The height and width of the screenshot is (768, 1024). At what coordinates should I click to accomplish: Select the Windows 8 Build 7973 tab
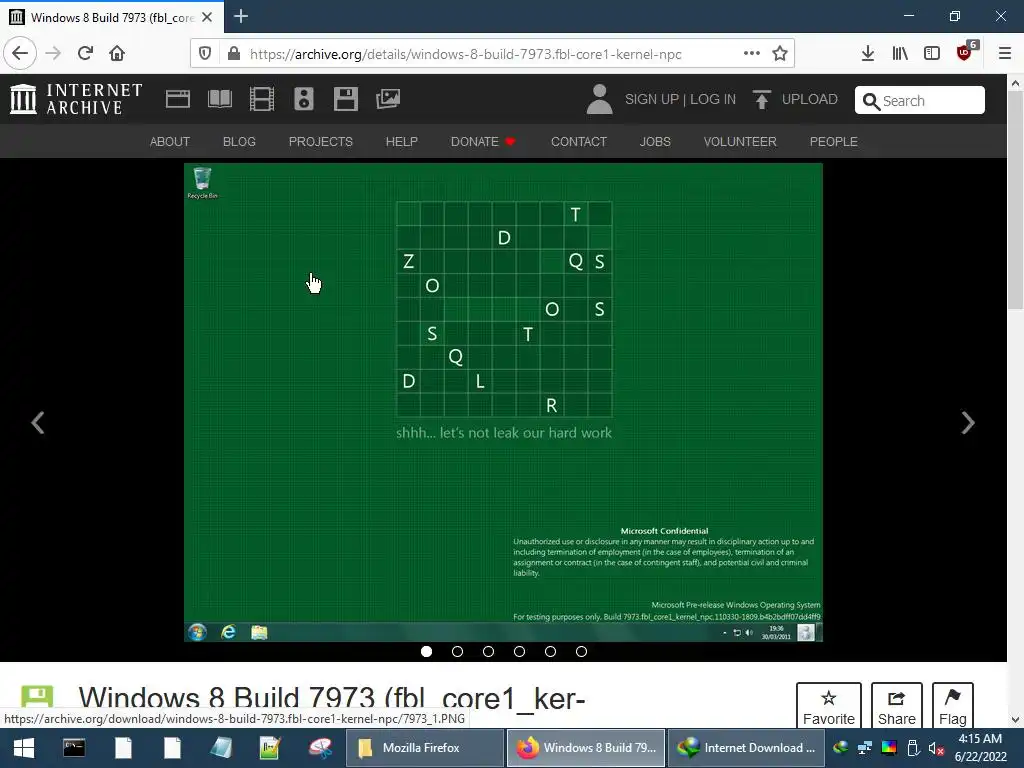pos(112,17)
